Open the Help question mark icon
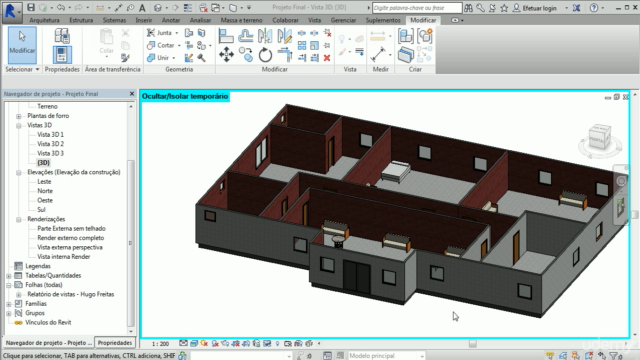 [x=594, y=7]
